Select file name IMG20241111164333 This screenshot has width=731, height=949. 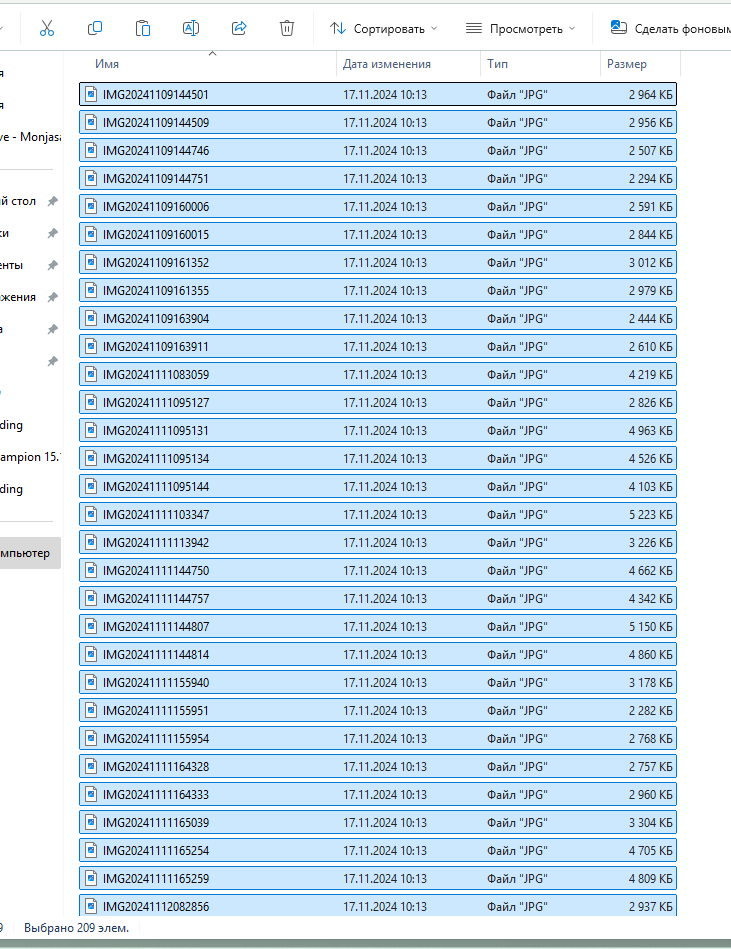point(156,795)
